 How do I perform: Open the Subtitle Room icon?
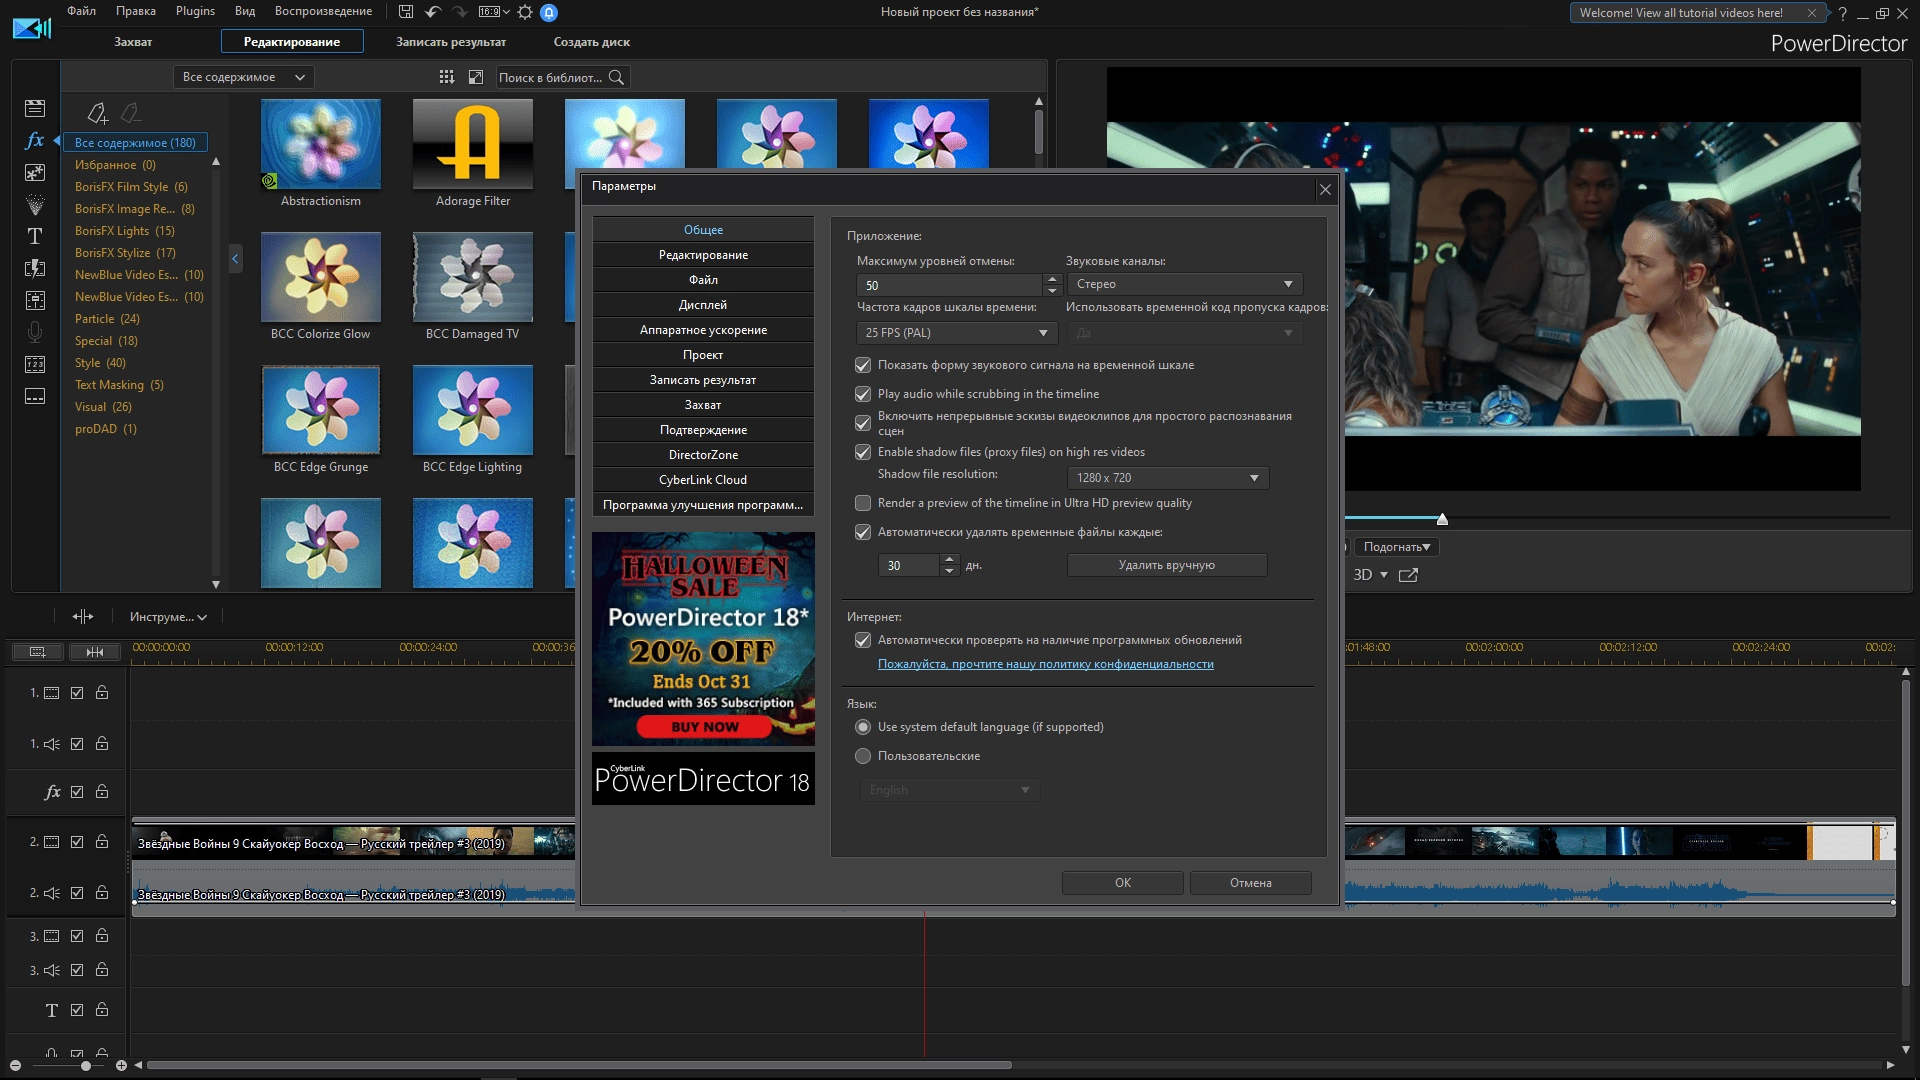(35, 396)
